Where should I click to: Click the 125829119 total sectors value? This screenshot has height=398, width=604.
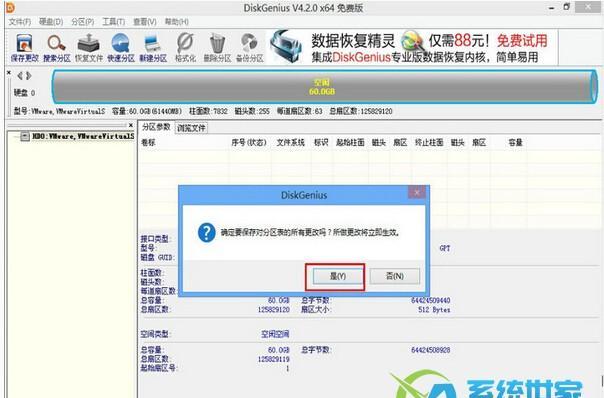click(x=273, y=359)
